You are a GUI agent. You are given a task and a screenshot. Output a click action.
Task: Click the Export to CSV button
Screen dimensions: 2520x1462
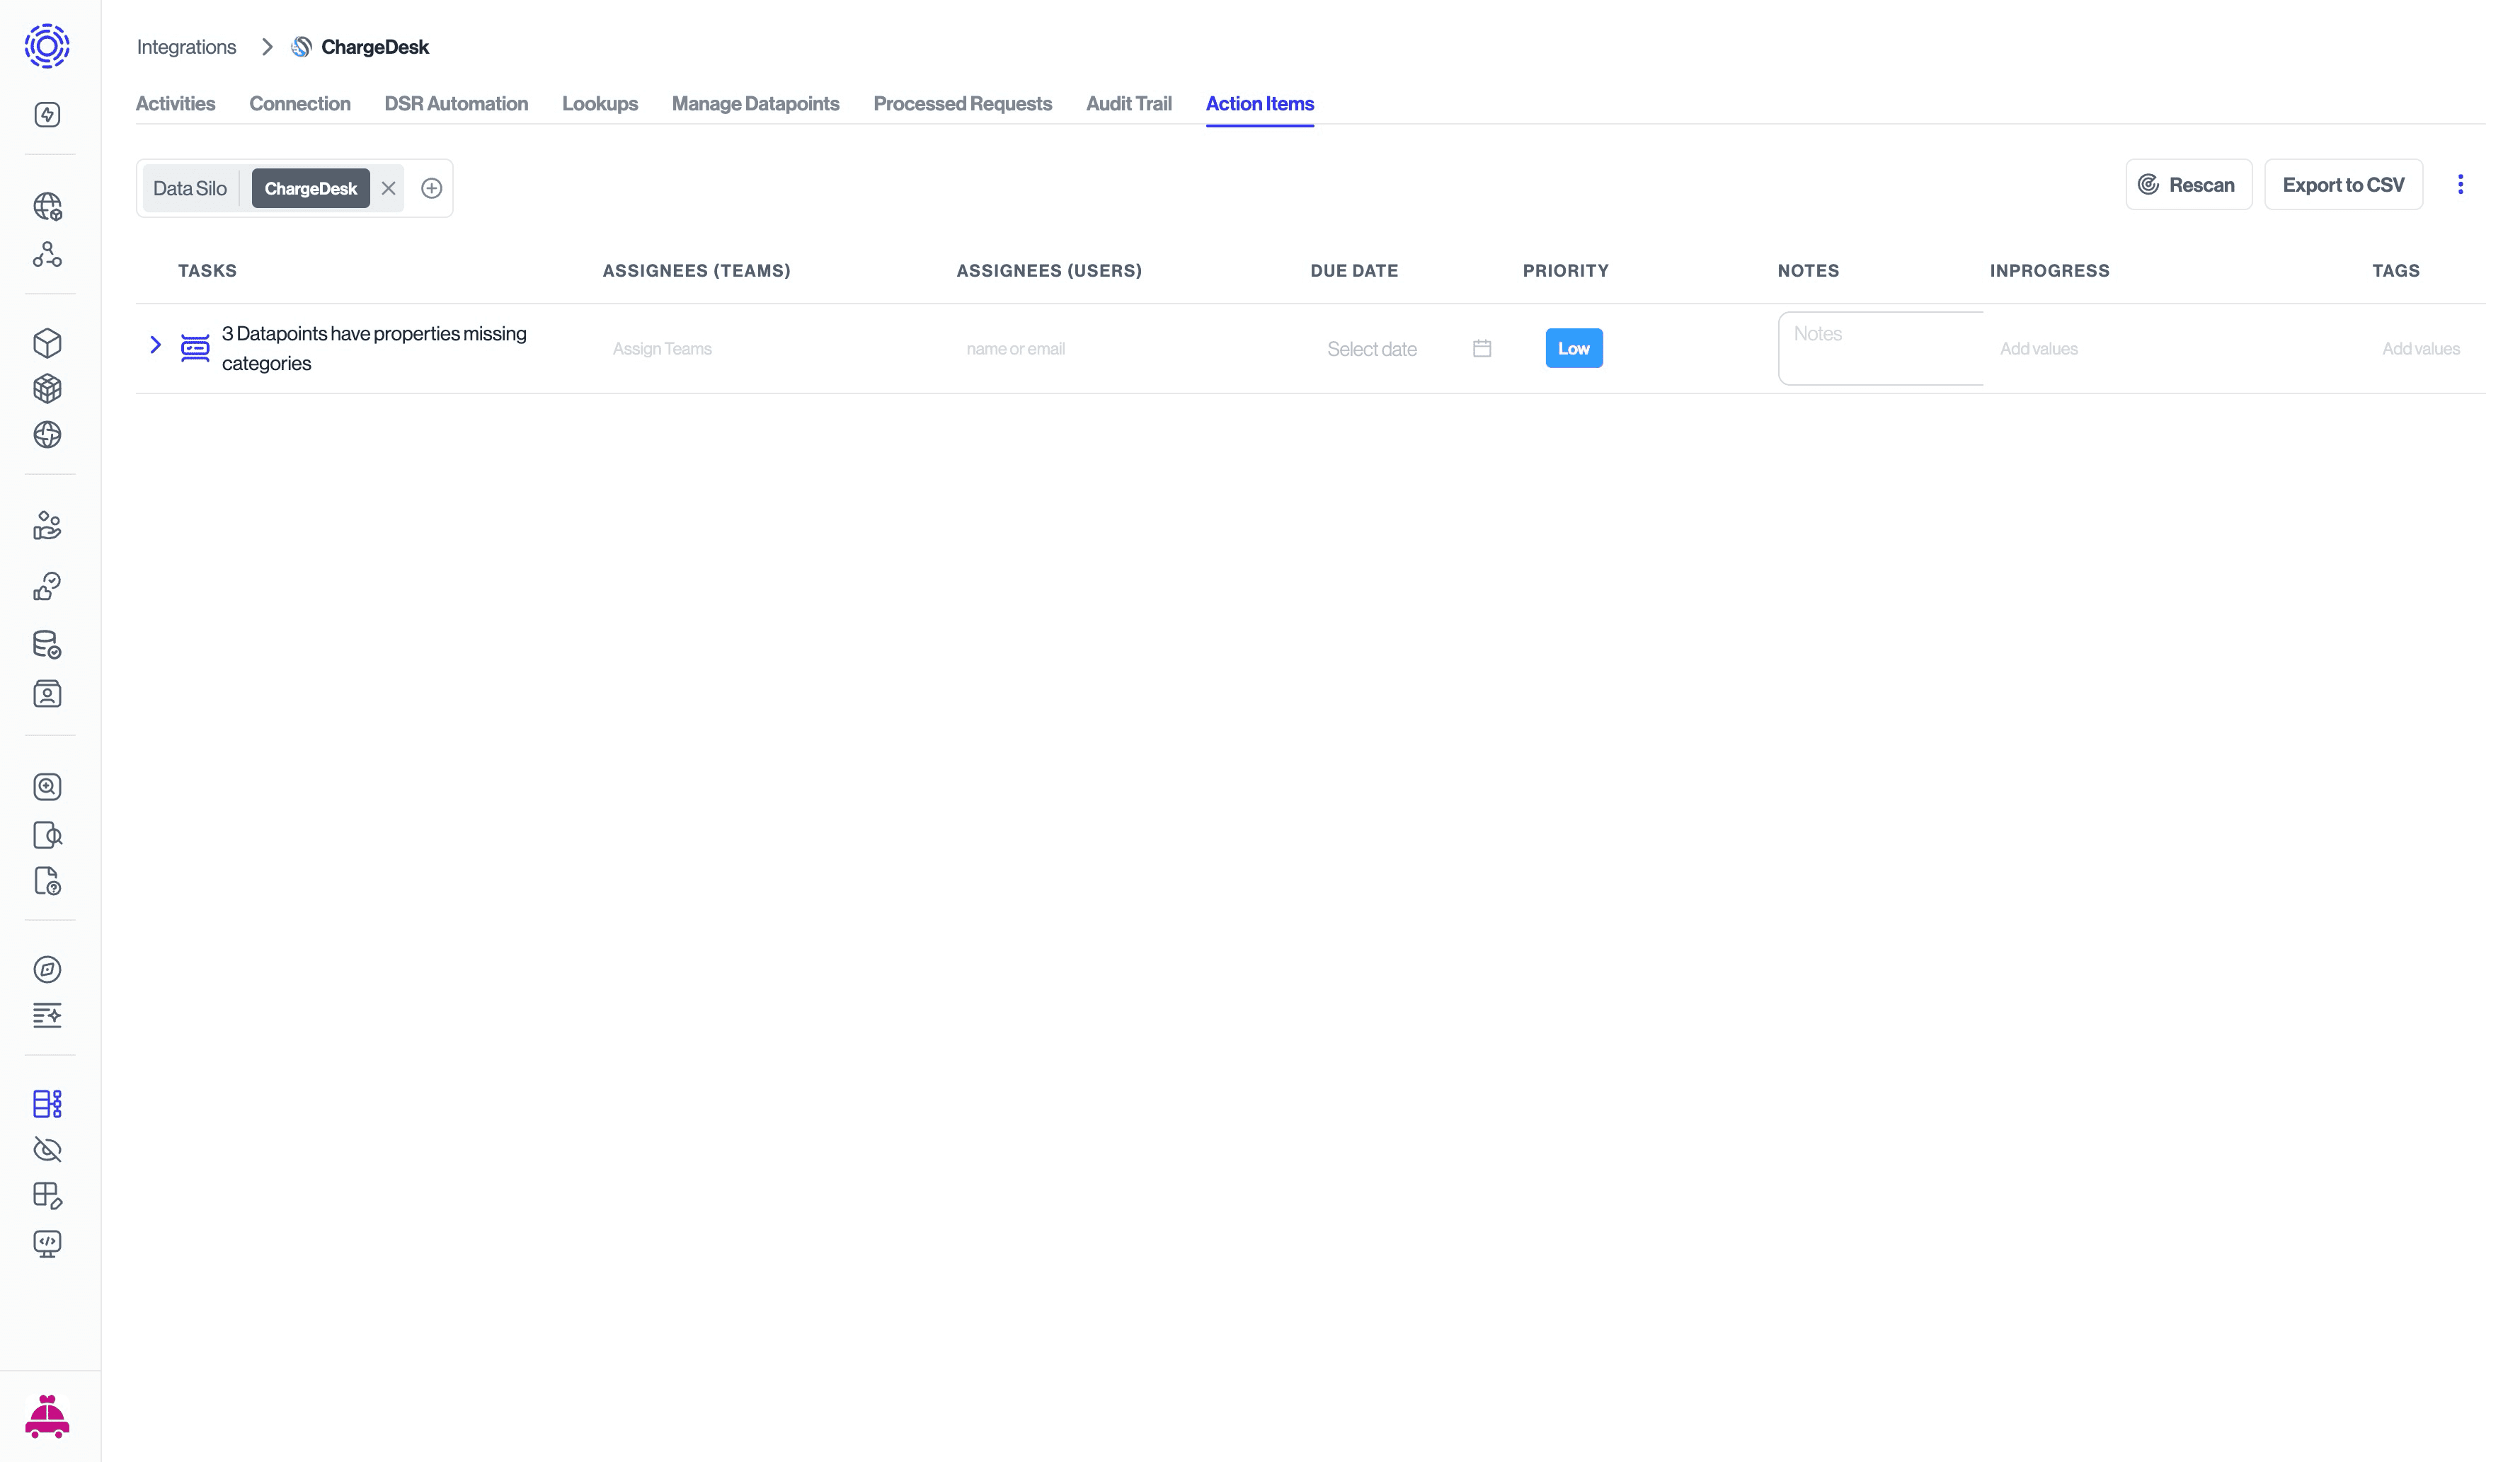tap(2343, 184)
